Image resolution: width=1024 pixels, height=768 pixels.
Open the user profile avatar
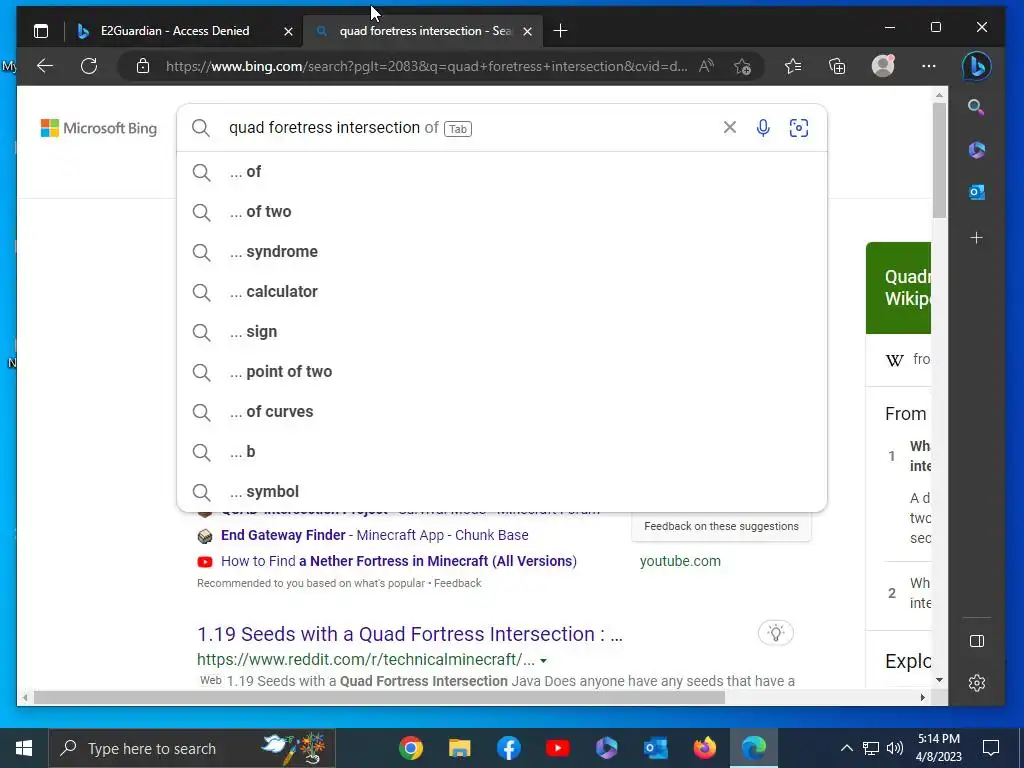[883, 66]
